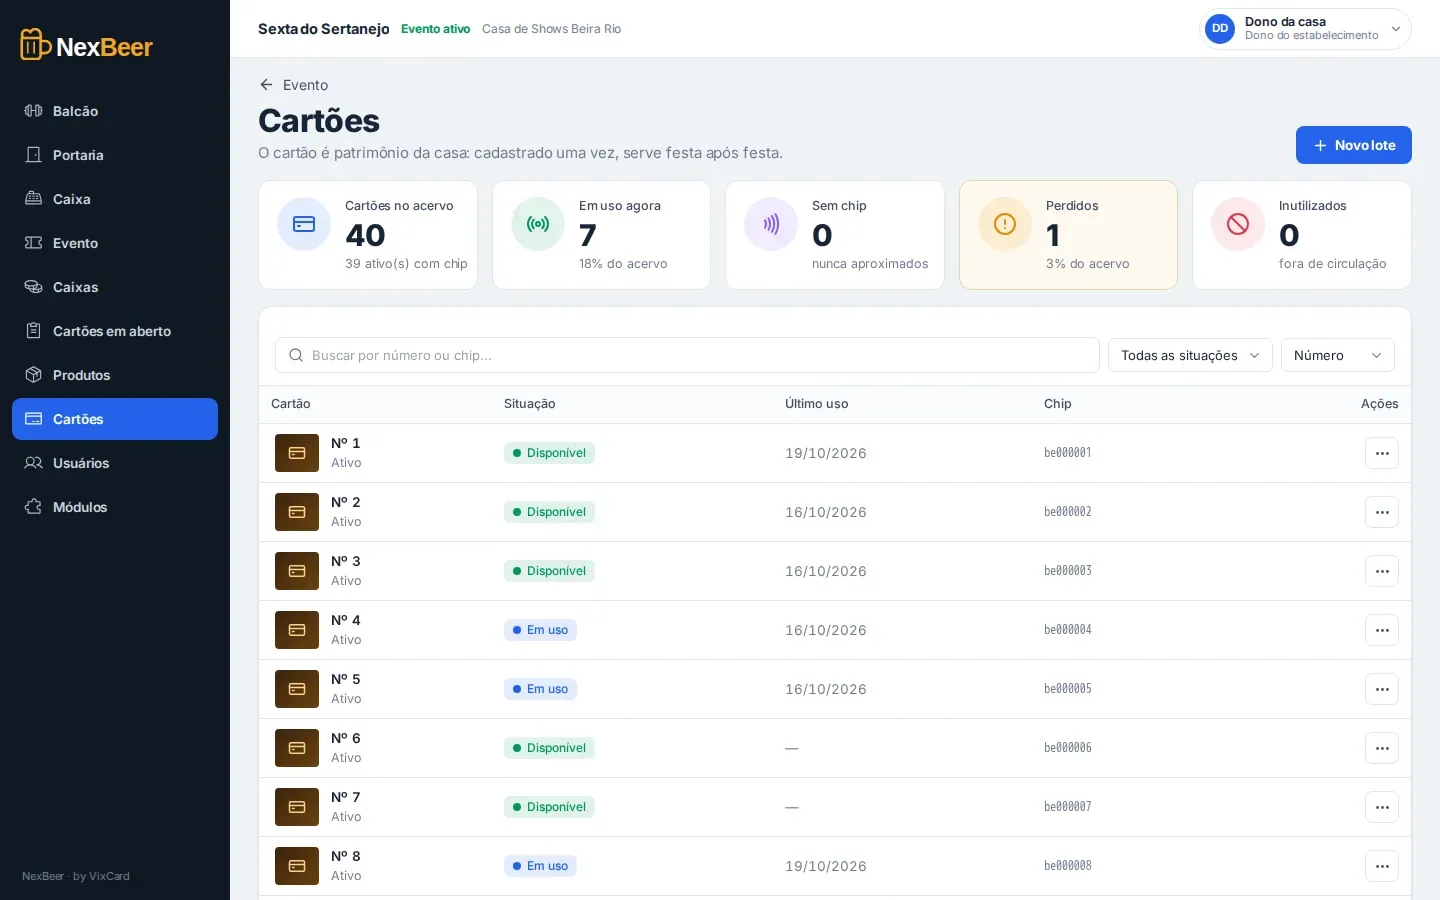Viewport: 1440px width, 900px height.
Task: Click the card icon for Nº 1
Action: tap(297, 453)
